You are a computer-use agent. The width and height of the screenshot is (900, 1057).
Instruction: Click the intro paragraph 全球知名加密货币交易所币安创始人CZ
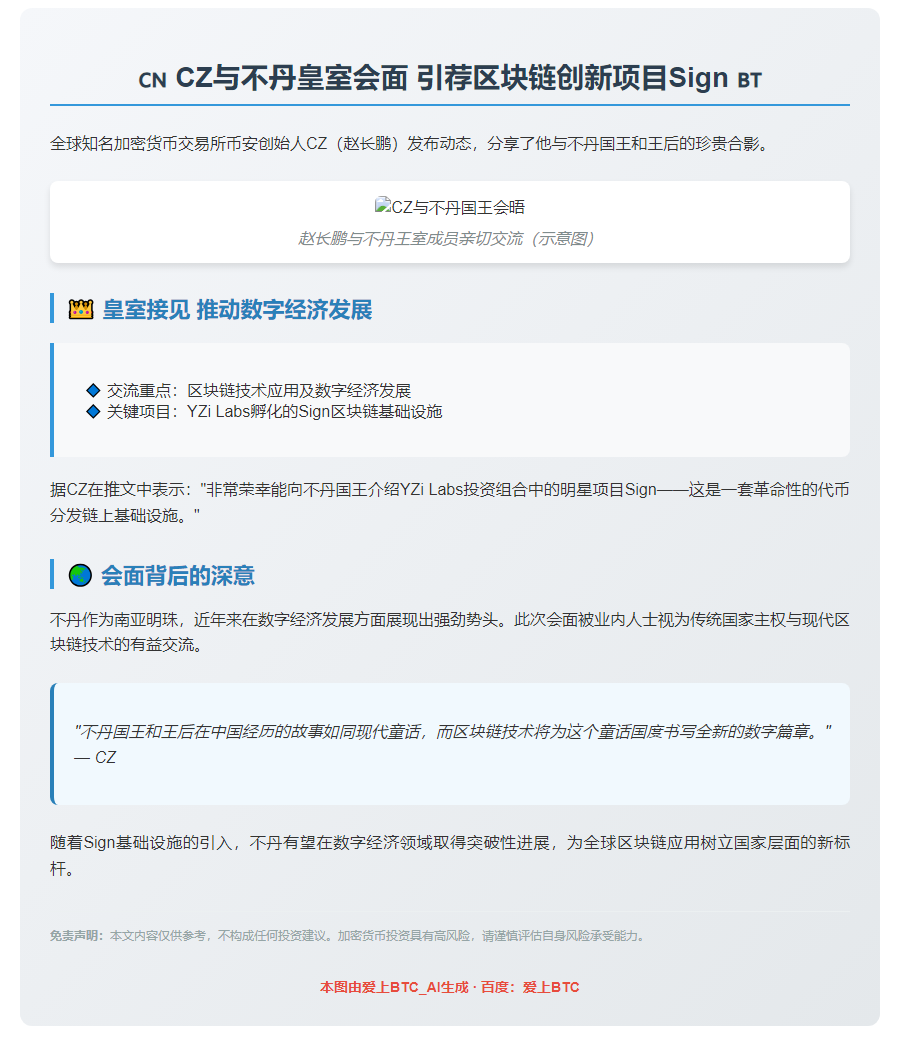(410, 144)
